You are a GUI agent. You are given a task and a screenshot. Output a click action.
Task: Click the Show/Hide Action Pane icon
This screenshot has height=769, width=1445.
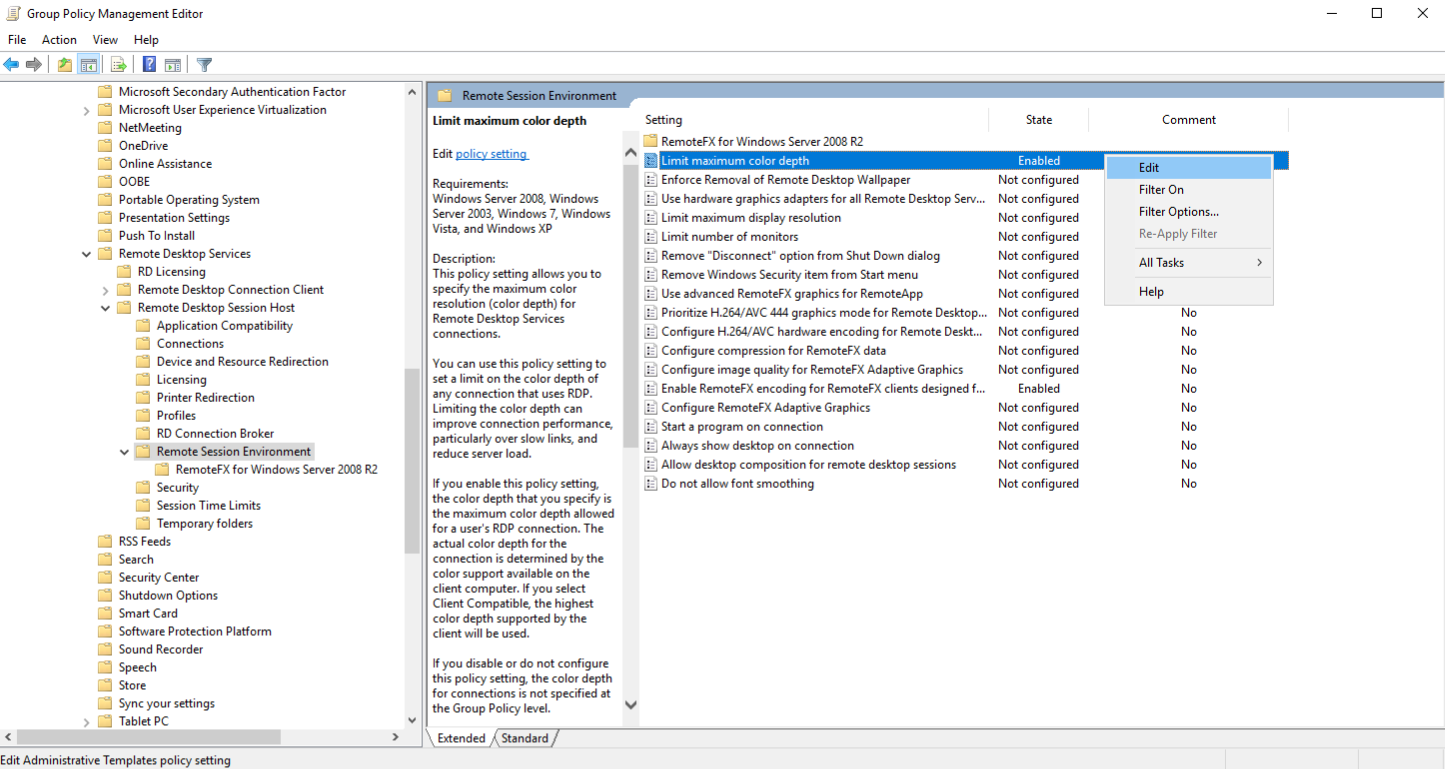pyautogui.click(x=172, y=64)
